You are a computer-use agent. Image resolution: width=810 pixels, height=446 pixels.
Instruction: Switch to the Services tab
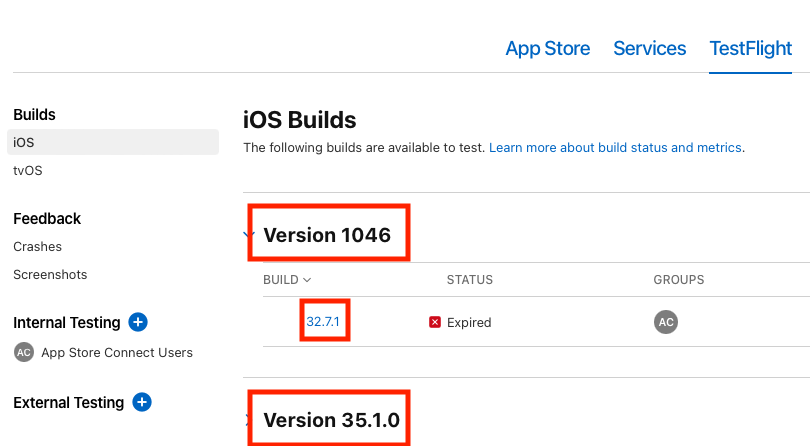(x=649, y=49)
